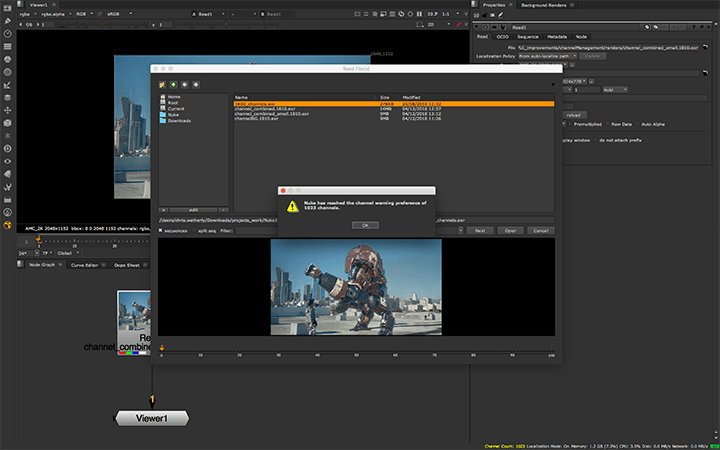
Task: Enable the Auto Alpha checkbox
Action: tap(637, 124)
